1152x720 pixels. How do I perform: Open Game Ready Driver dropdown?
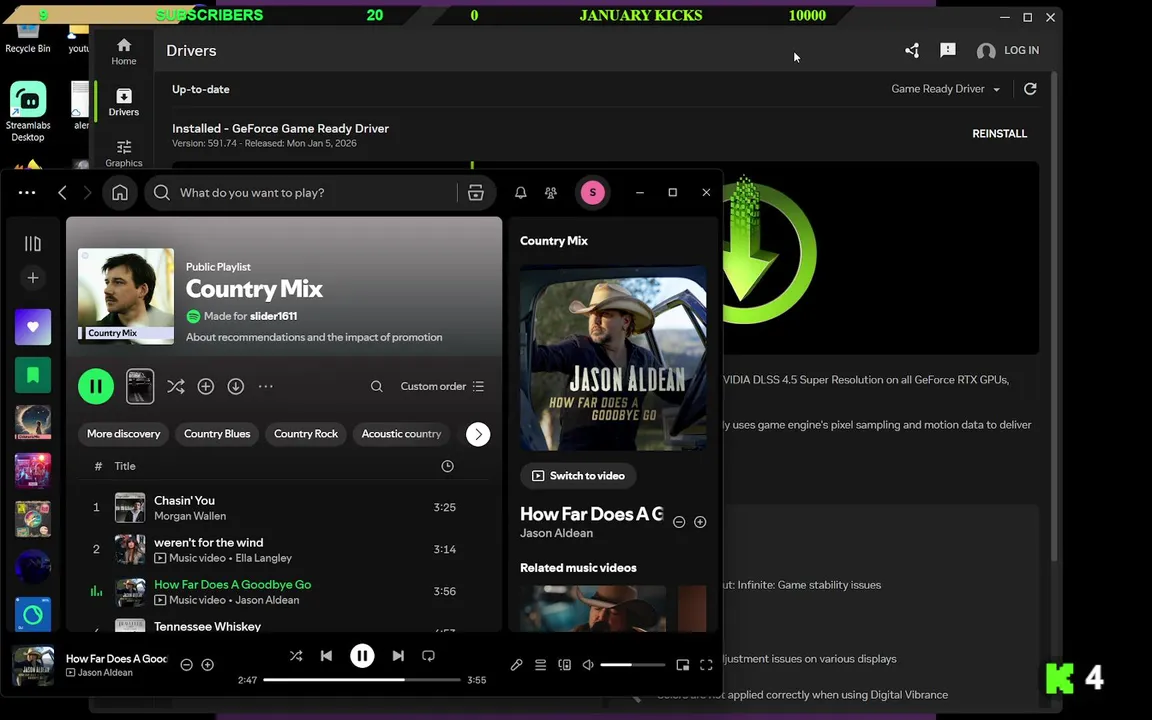(x=946, y=89)
